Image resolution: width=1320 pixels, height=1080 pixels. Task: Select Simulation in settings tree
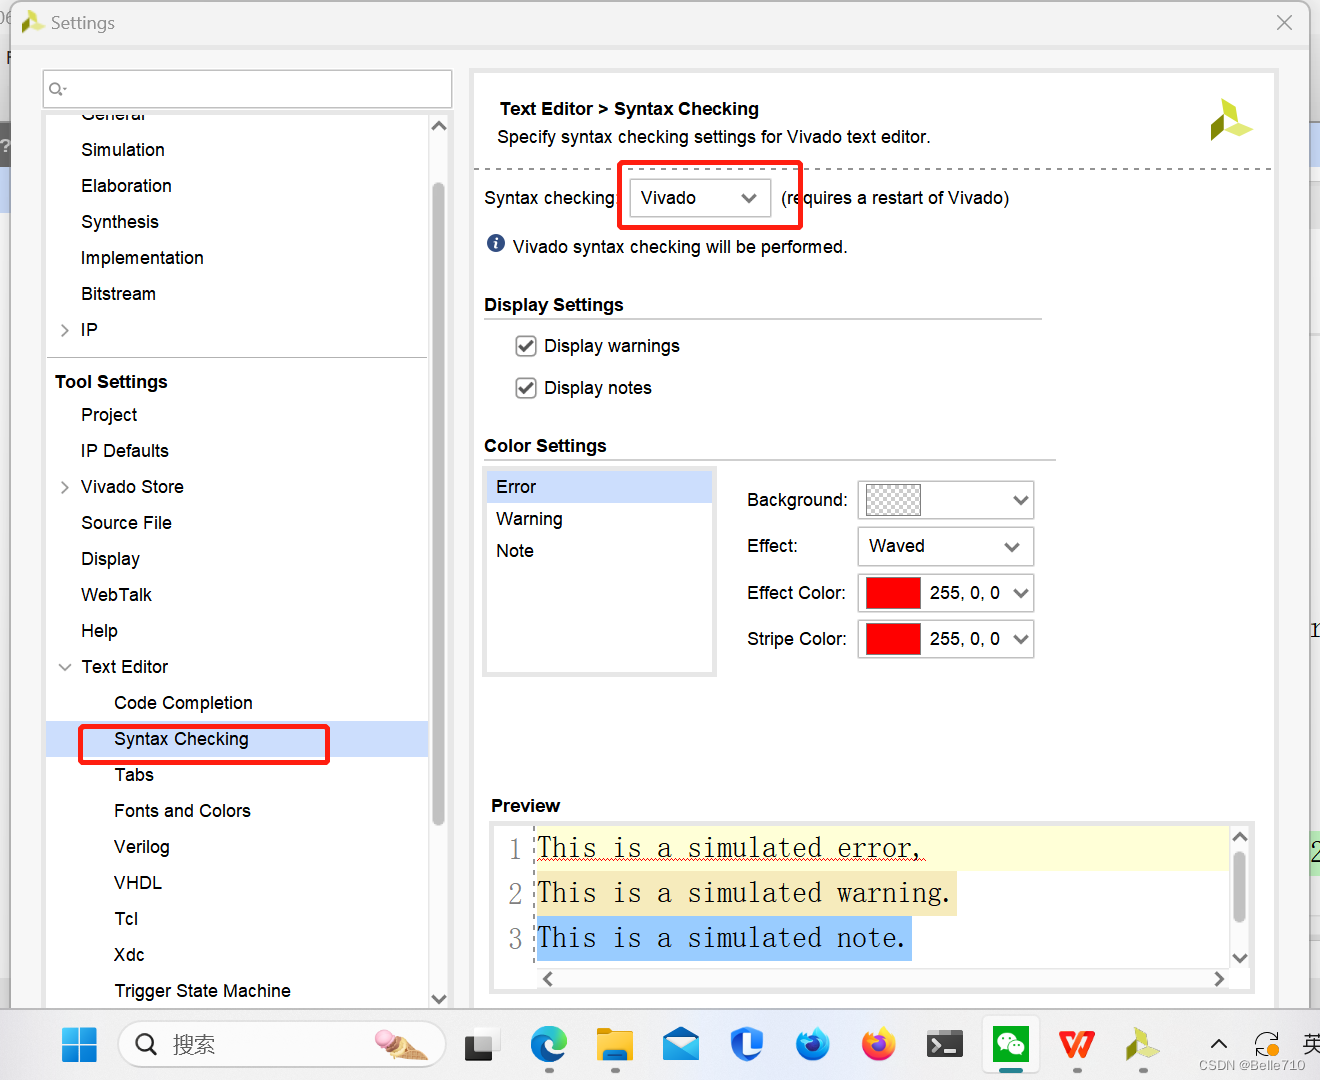(x=123, y=150)
